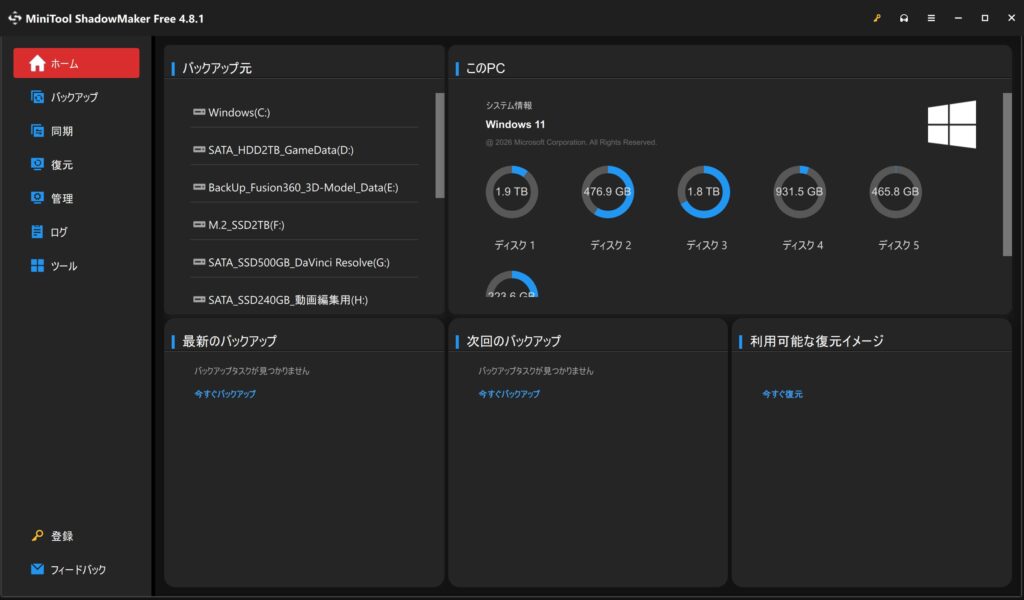Click the 今すぐ復元 link
The height and width of the screenshot is (600, 1024).
click(x=782, y=394)
